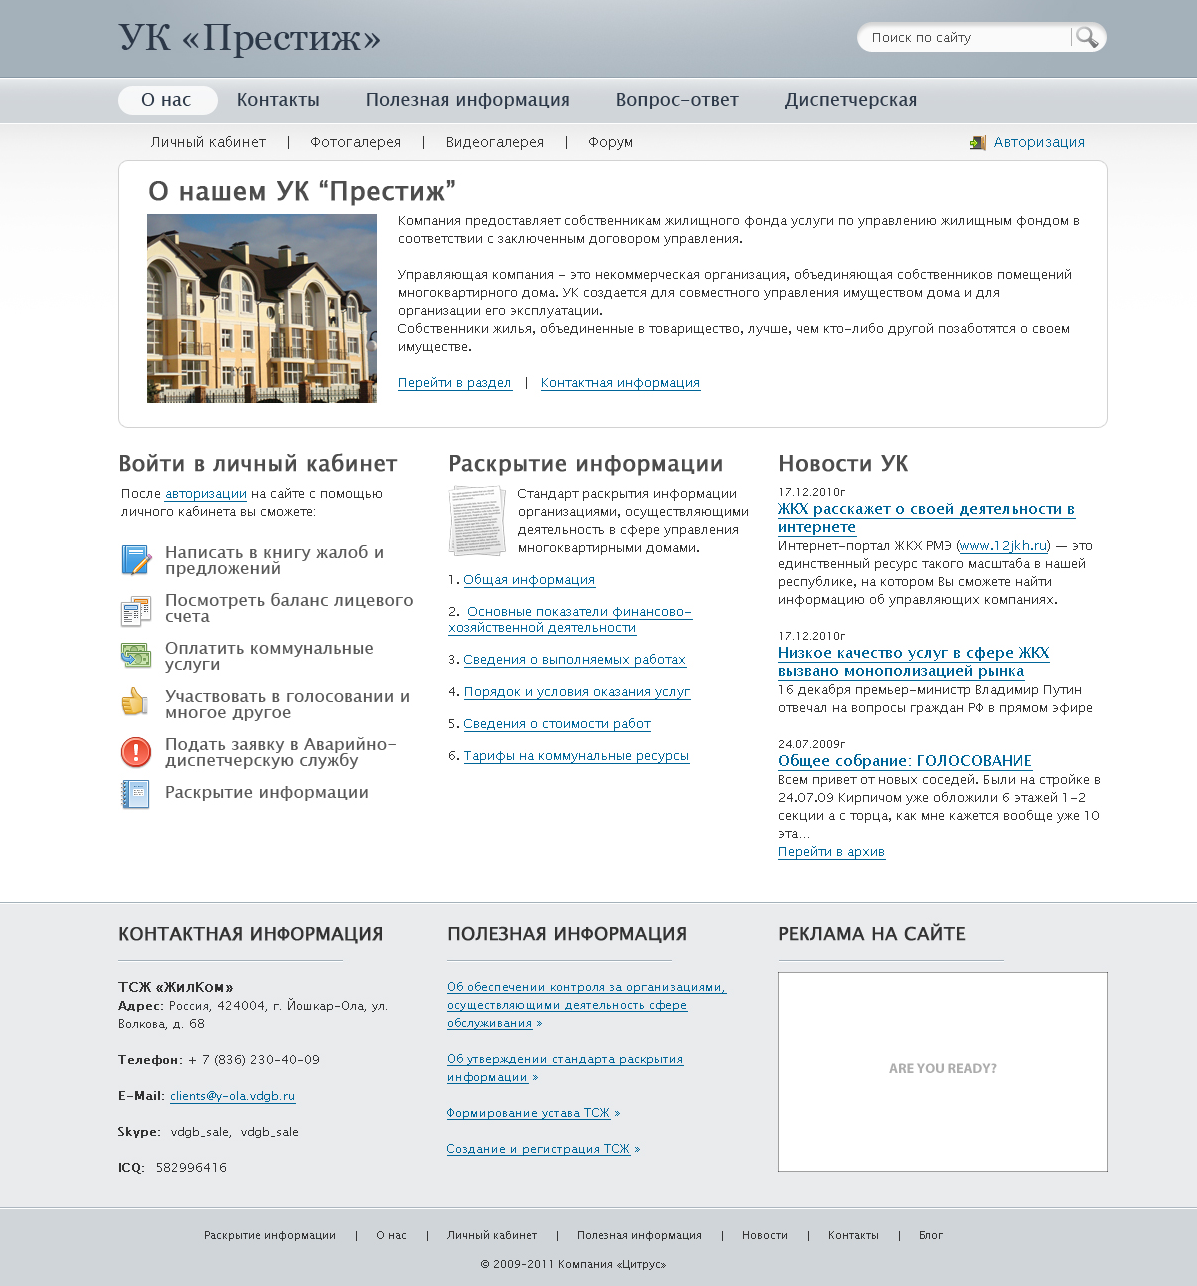Click the authorization login icon

[978, 143]
